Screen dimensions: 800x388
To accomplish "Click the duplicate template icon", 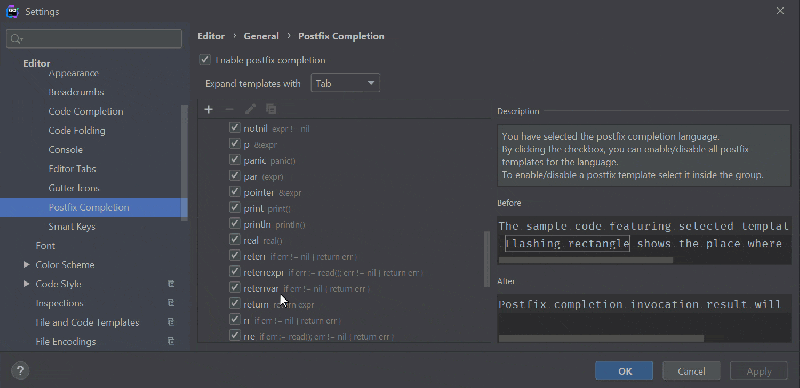I will [271, 109].
